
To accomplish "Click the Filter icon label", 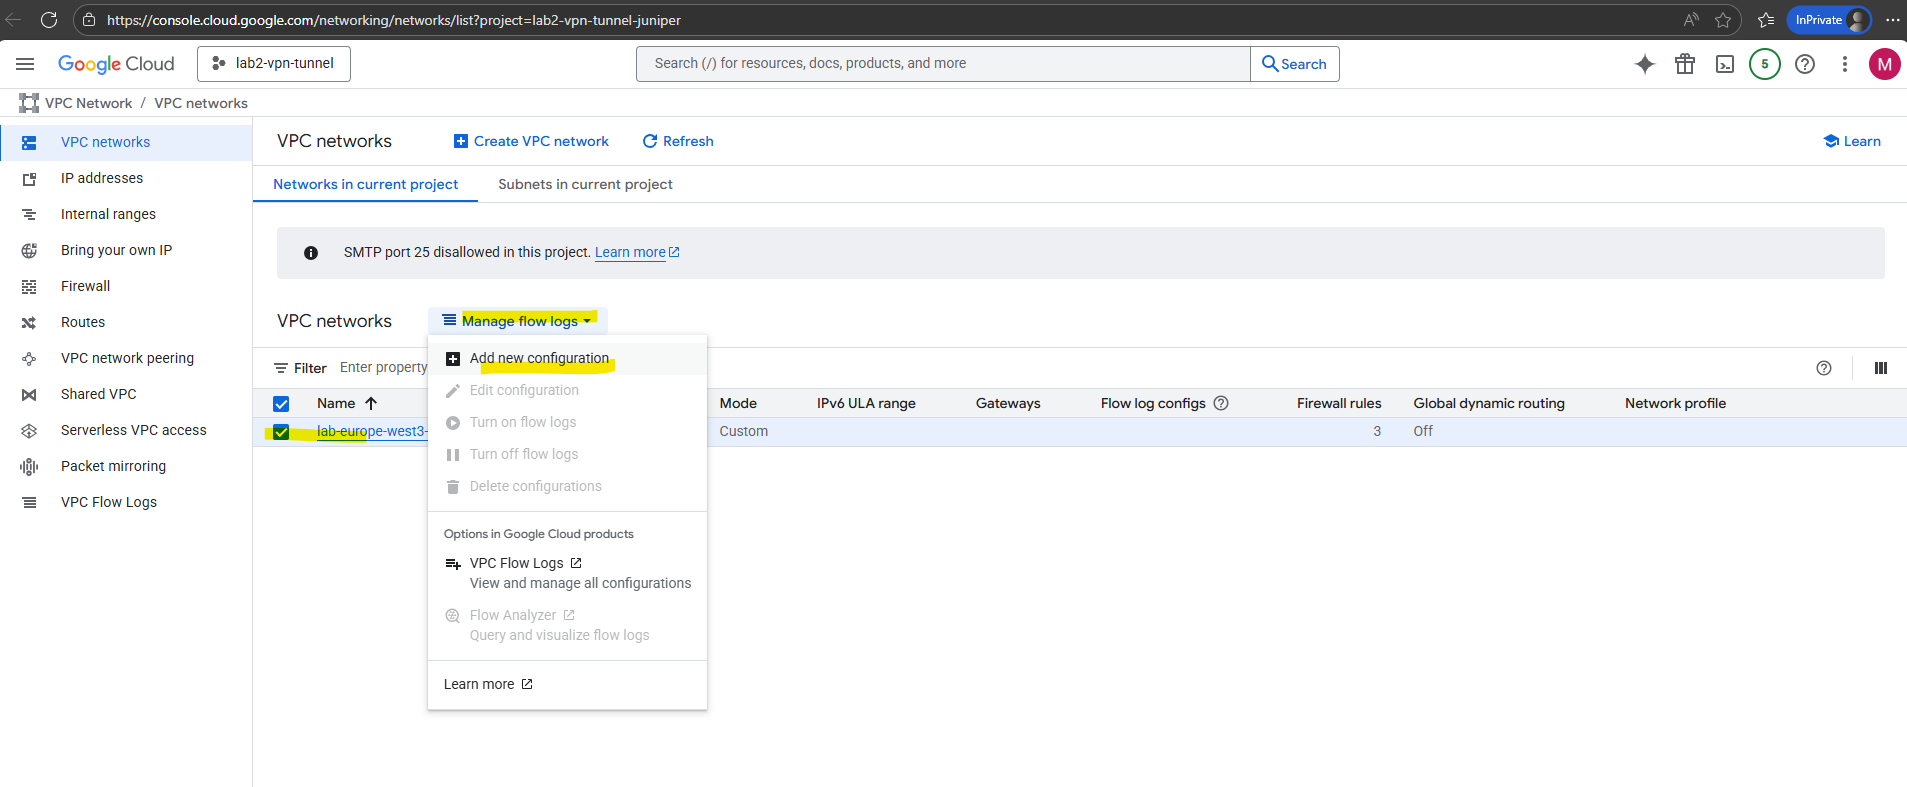I will click(301, 368).
